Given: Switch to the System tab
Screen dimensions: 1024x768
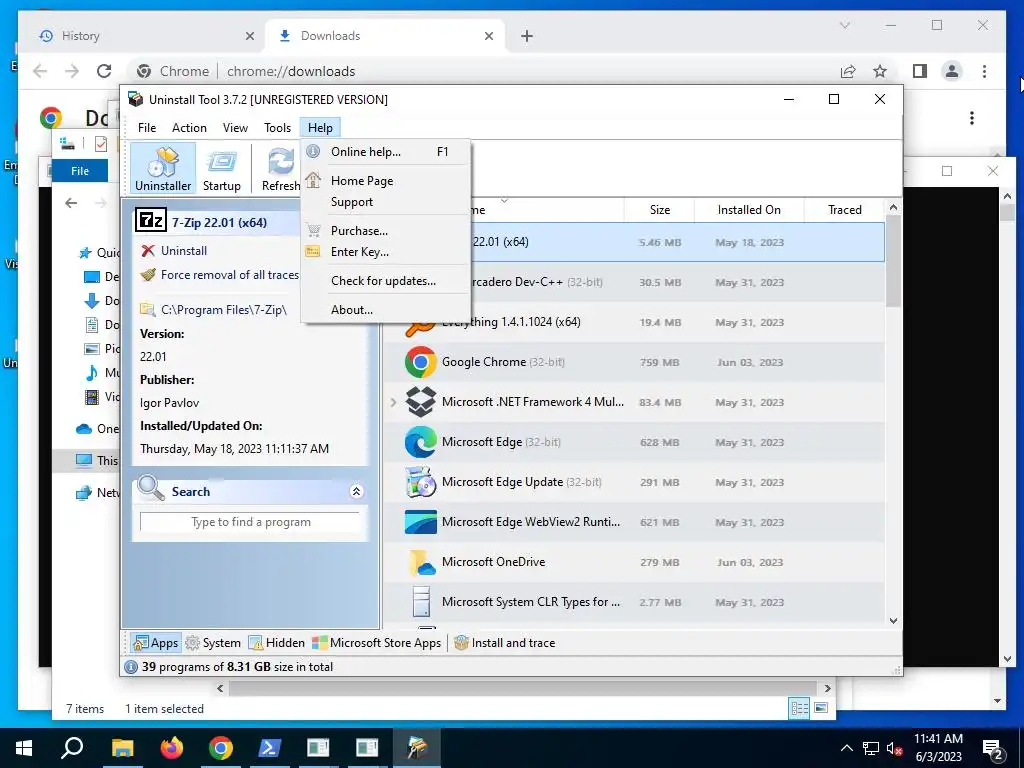Looking at the screenshot, I should [214, 643].
